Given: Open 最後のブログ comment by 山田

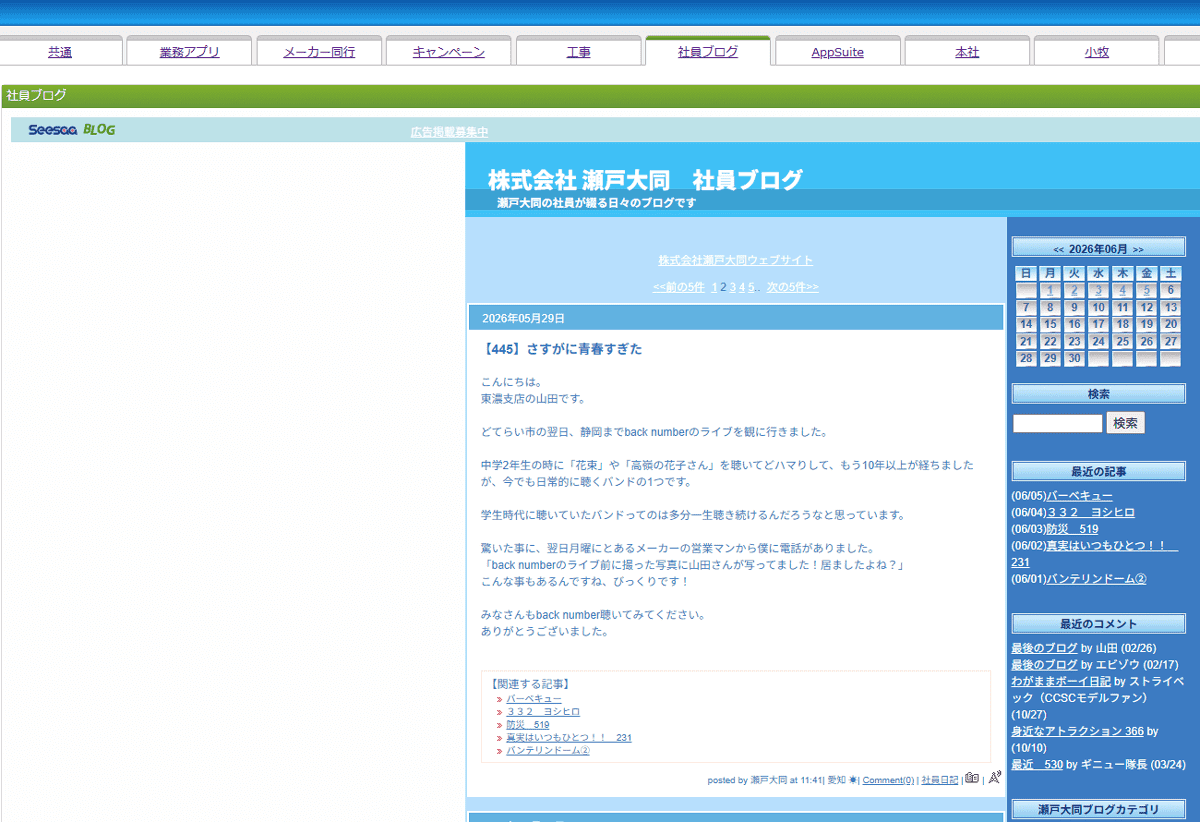Looking at the screenshot, I should 1044,648.
